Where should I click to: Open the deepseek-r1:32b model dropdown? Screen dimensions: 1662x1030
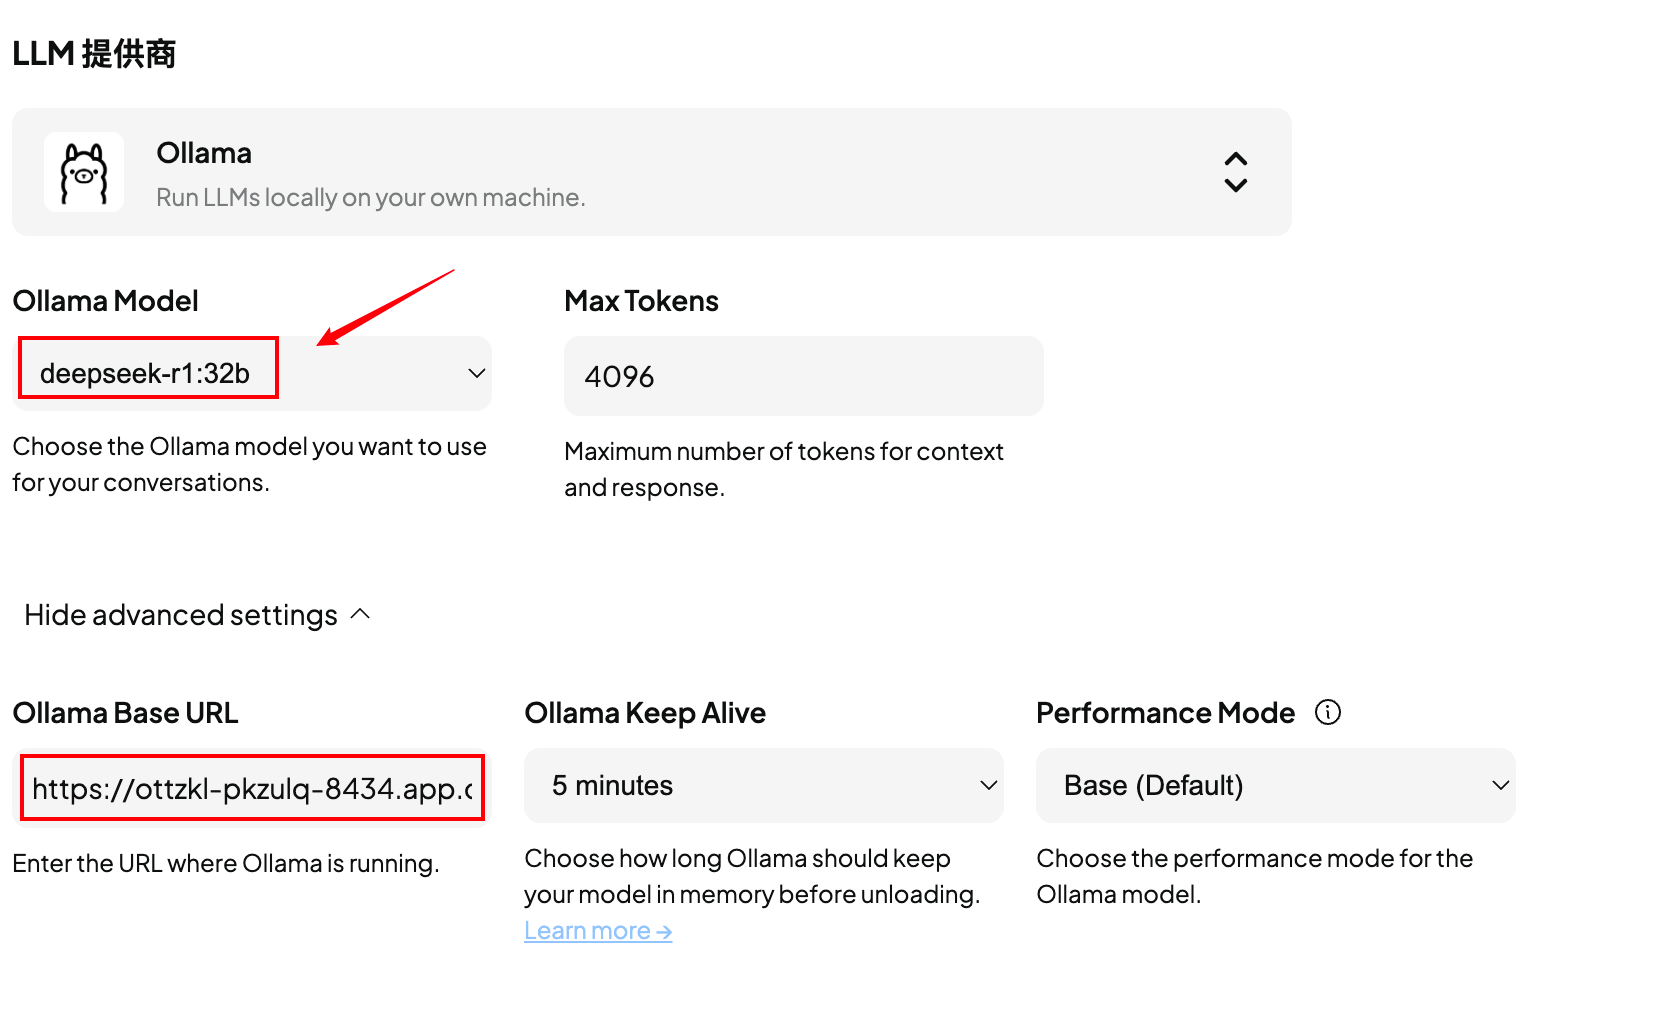[250, 373]
